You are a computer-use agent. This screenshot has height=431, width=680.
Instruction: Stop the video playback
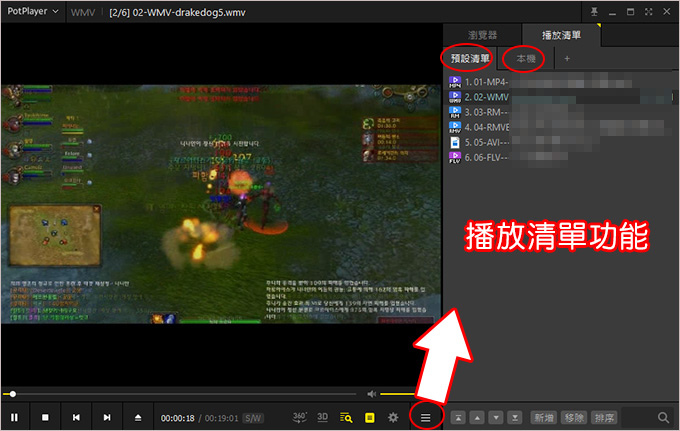(45, 417)
